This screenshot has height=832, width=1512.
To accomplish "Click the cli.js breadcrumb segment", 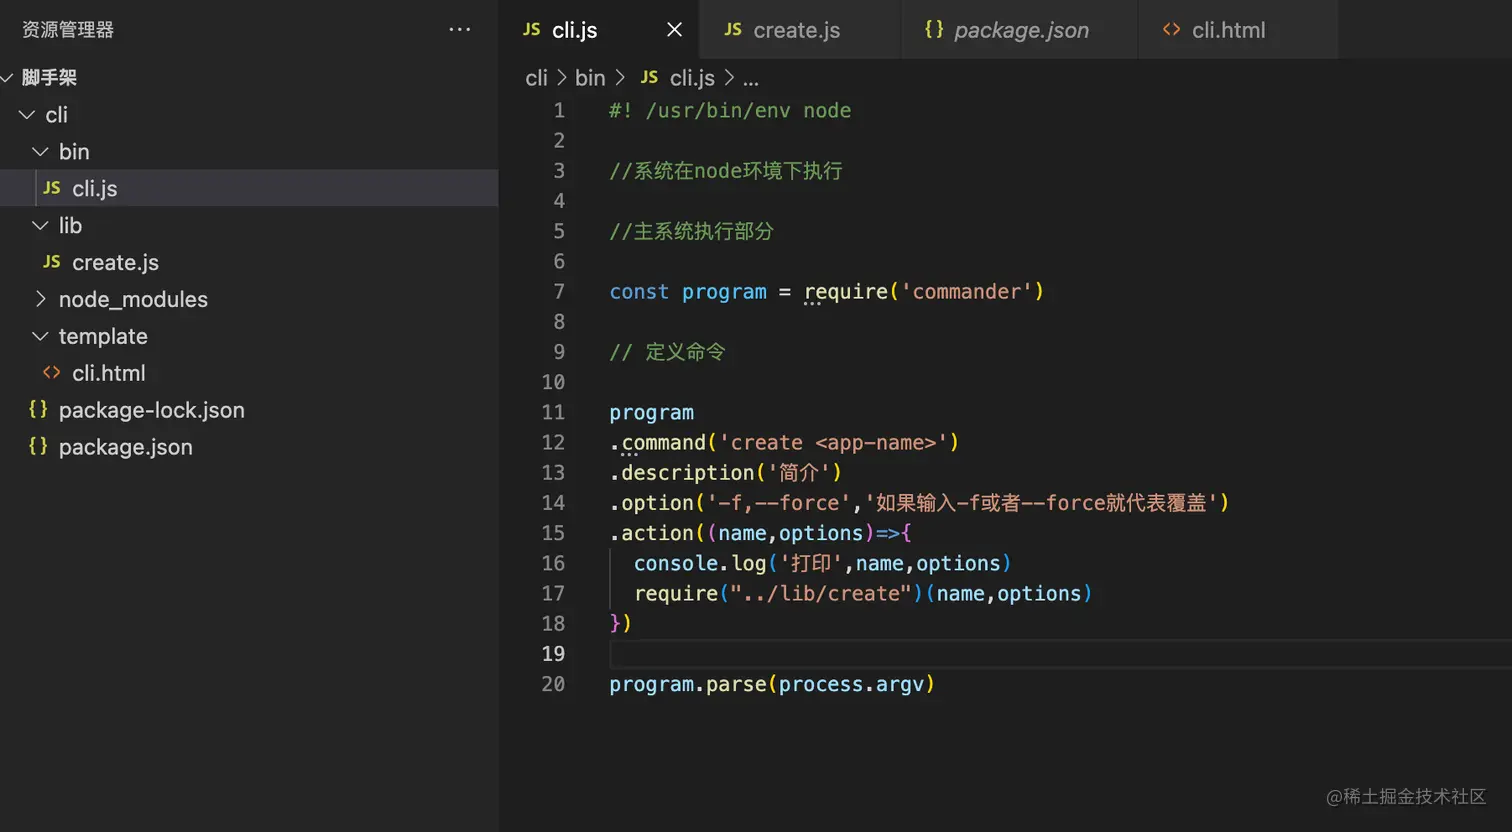I will (692, 78).
